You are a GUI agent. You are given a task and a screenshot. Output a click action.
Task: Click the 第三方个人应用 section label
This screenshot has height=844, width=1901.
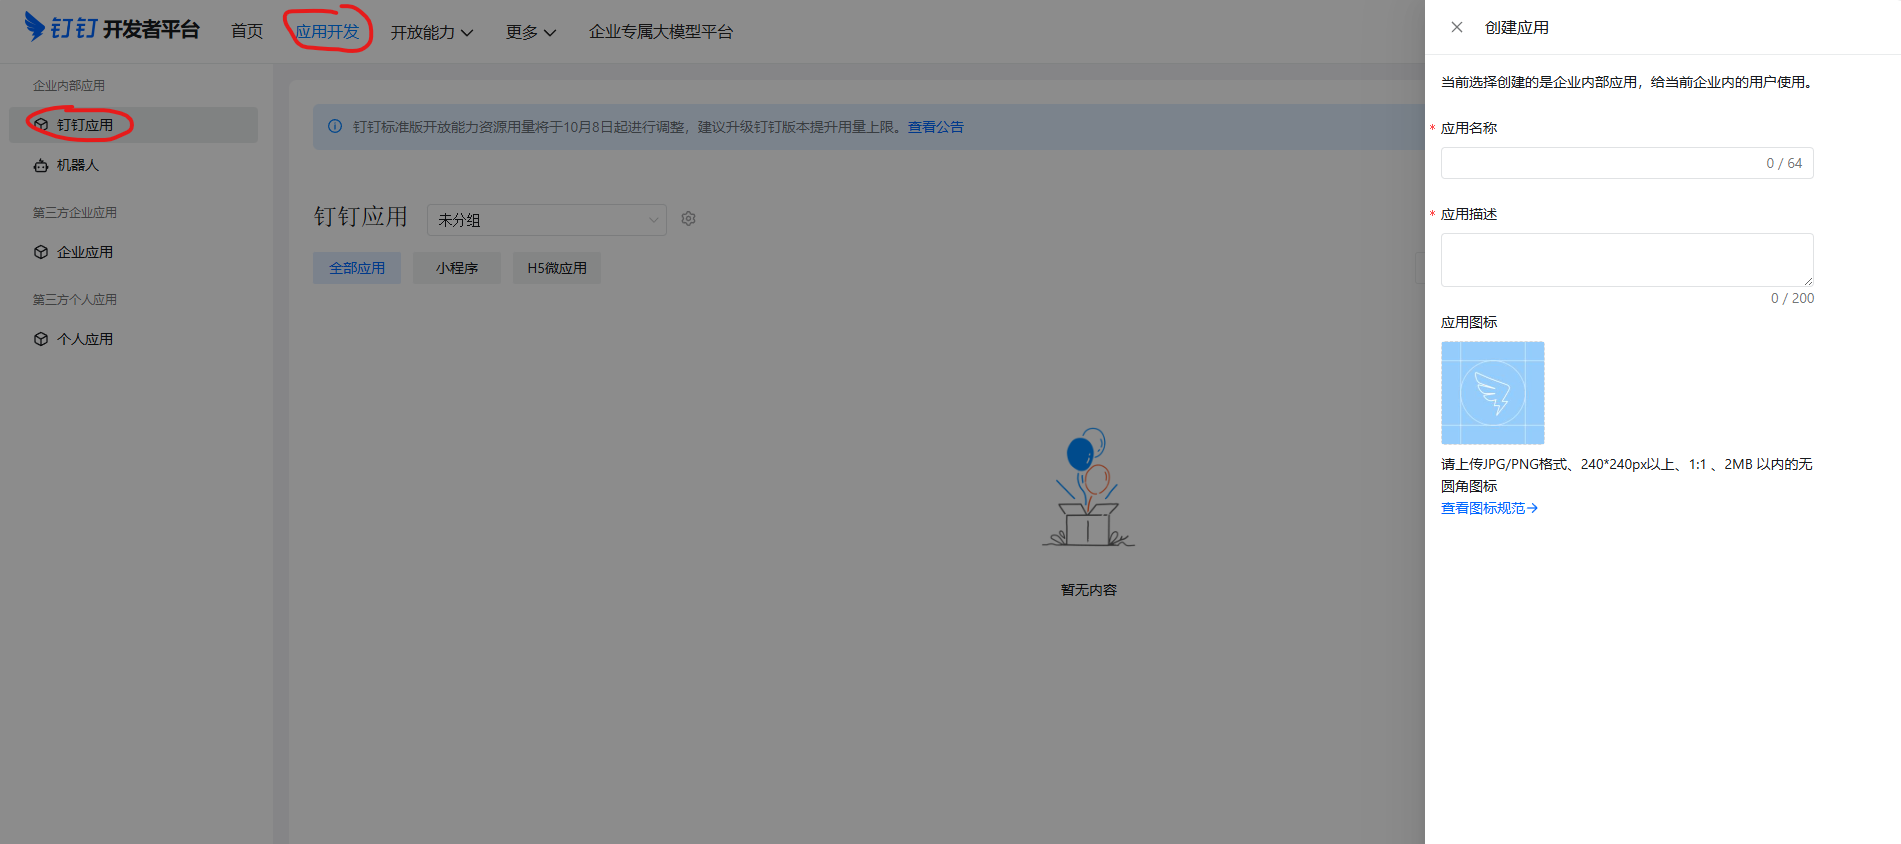[x=75, y=300]
